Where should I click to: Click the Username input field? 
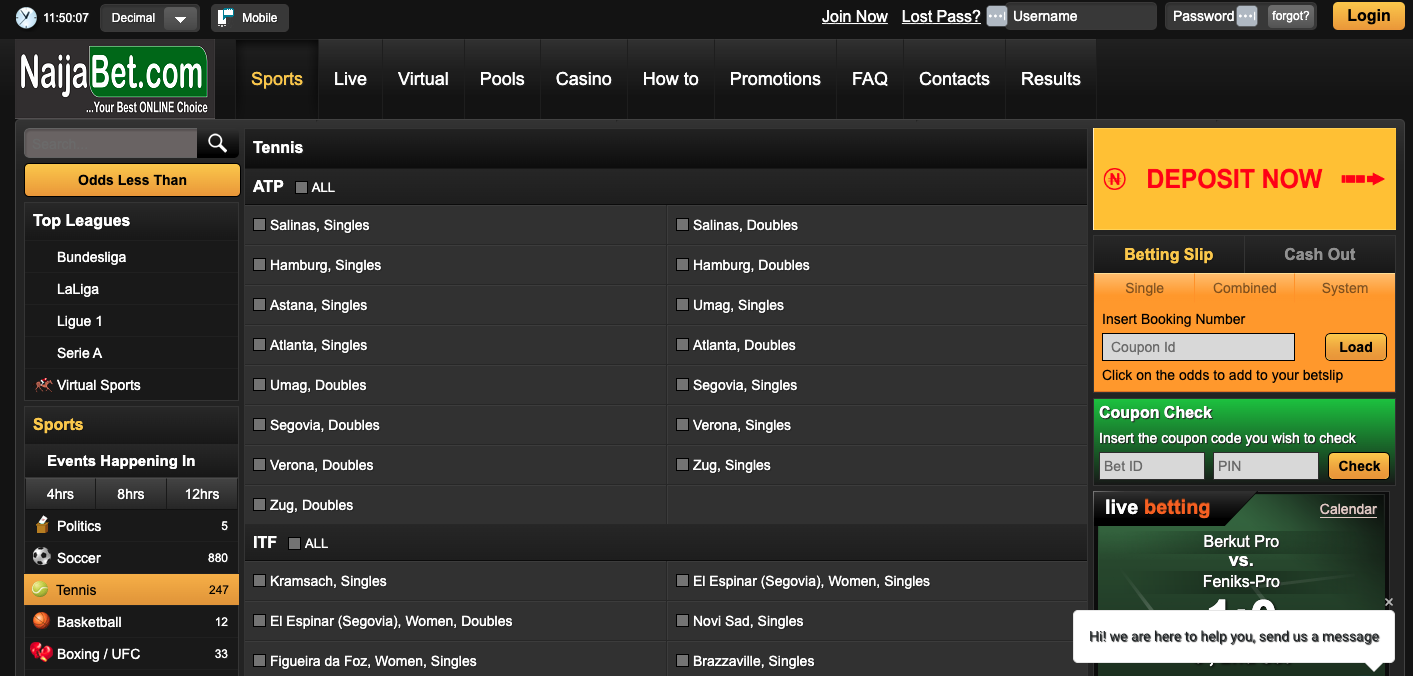1081,16
